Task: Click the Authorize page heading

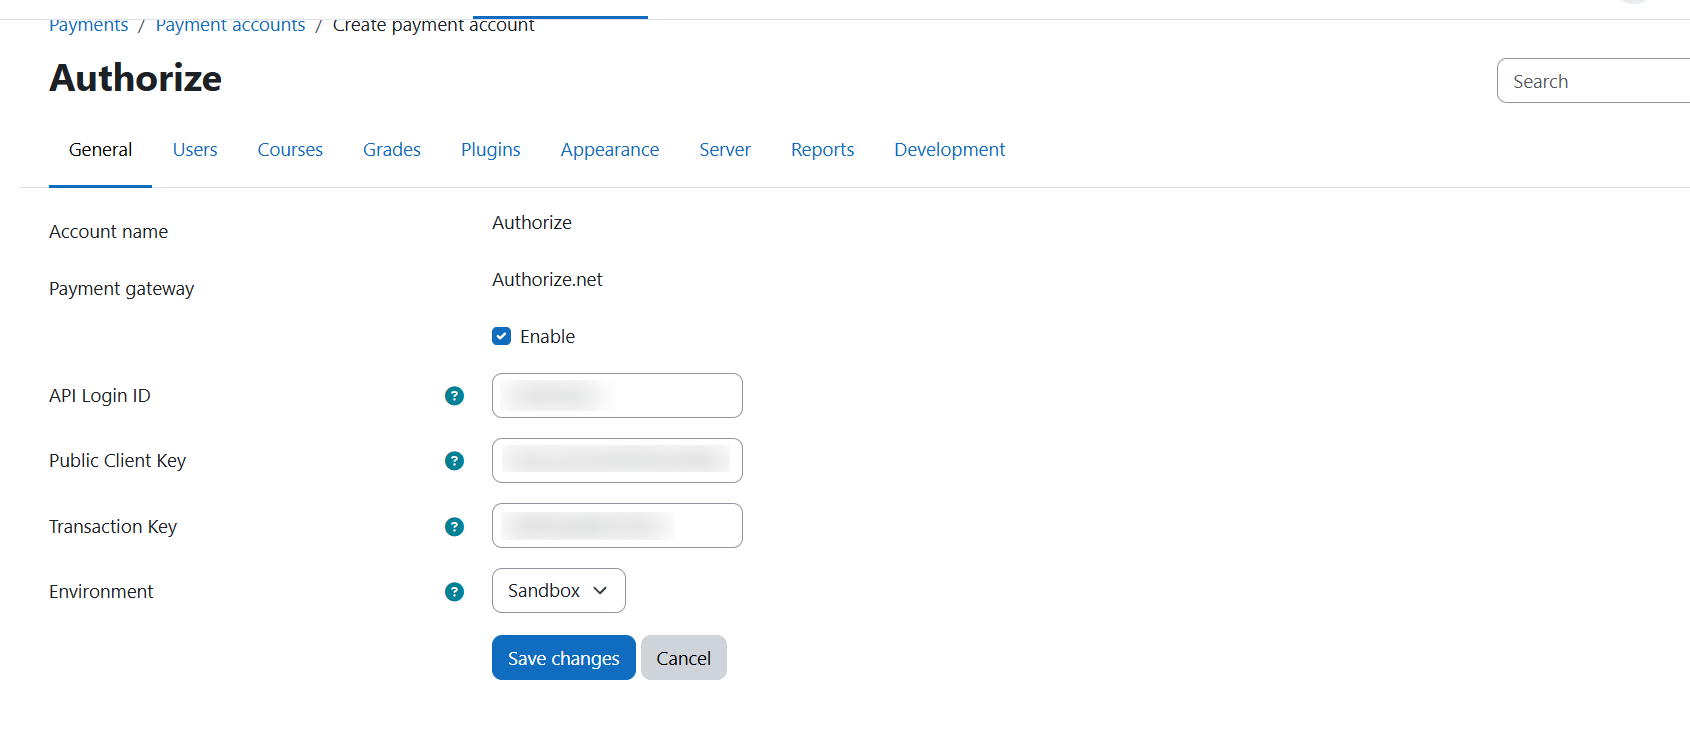Action: pyautogui.click(x=136, y=78)
